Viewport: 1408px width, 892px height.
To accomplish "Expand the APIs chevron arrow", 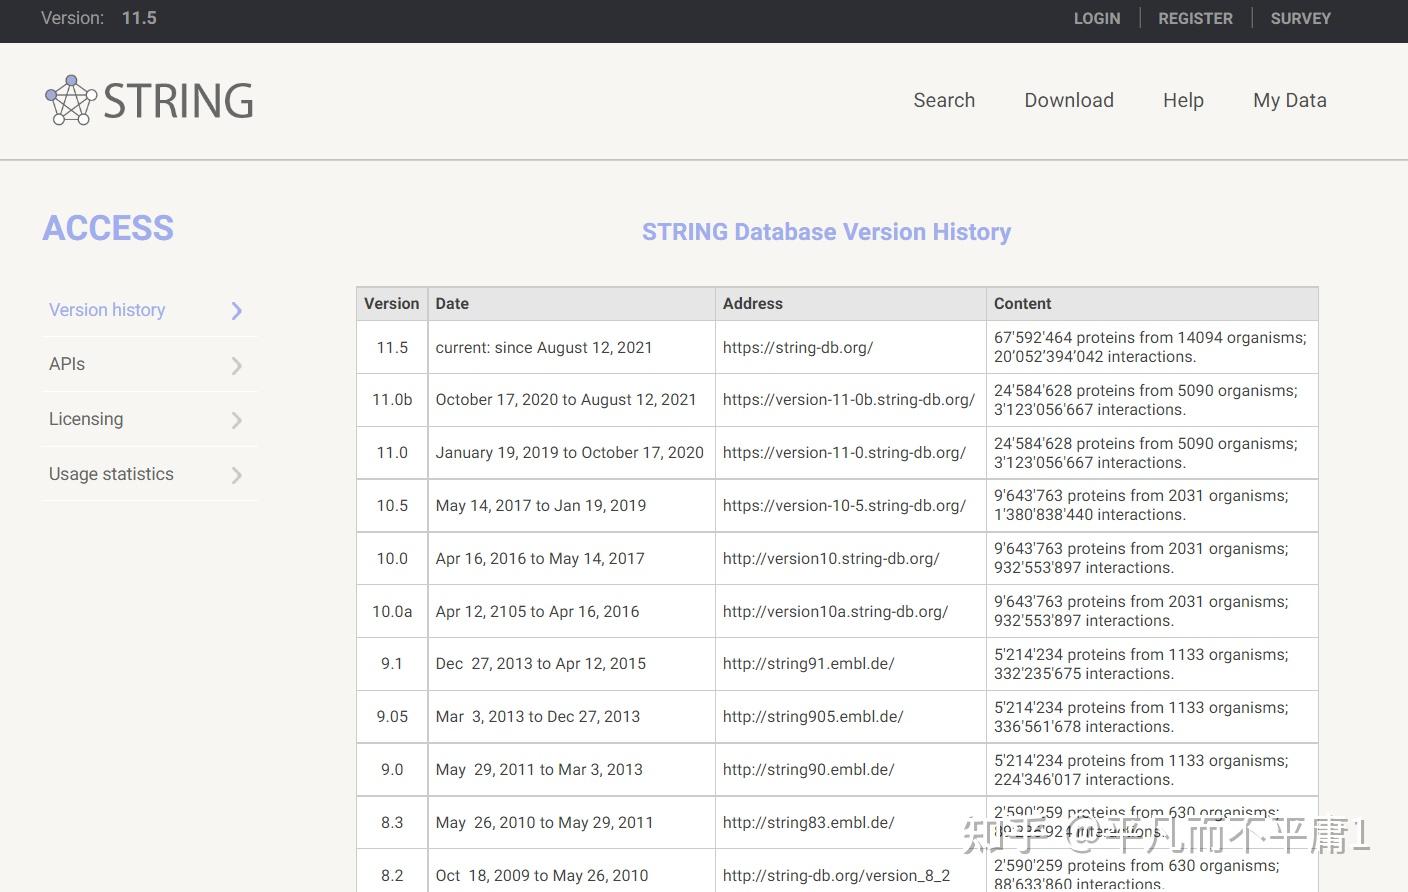I will pos(237,365).
